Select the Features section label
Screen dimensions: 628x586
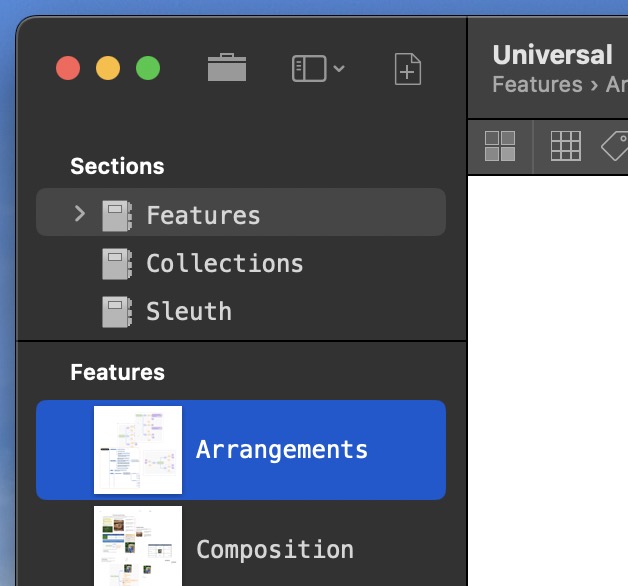[203, 215]
